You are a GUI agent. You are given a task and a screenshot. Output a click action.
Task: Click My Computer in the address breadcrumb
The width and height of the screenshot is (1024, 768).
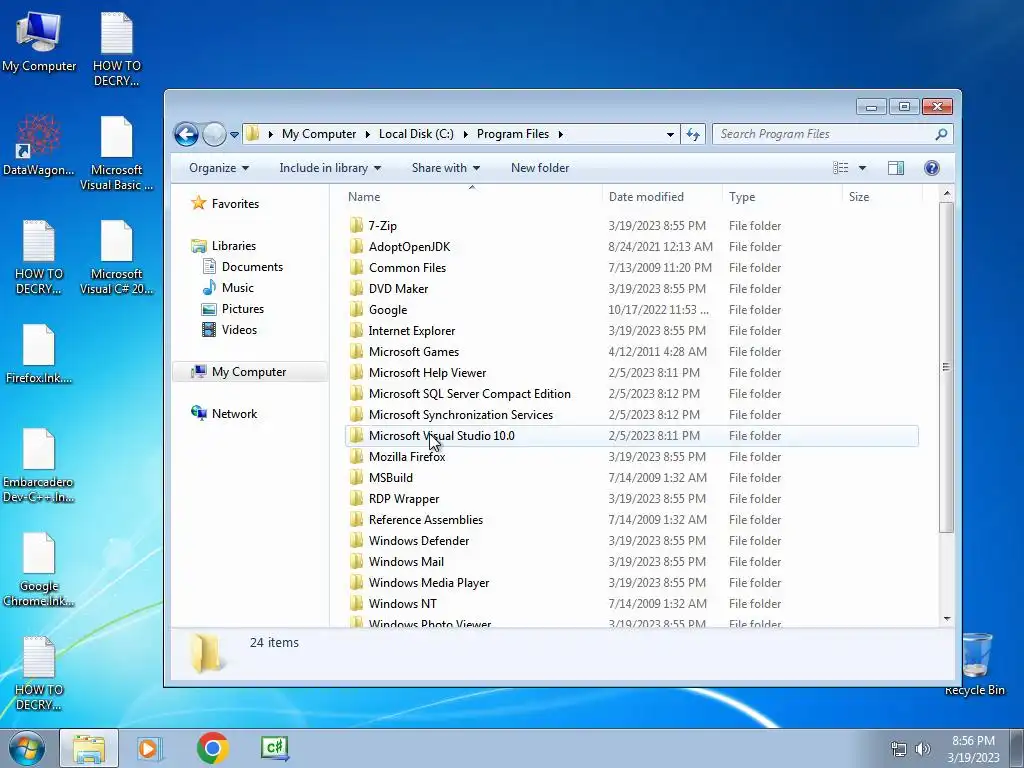[319, 134]
